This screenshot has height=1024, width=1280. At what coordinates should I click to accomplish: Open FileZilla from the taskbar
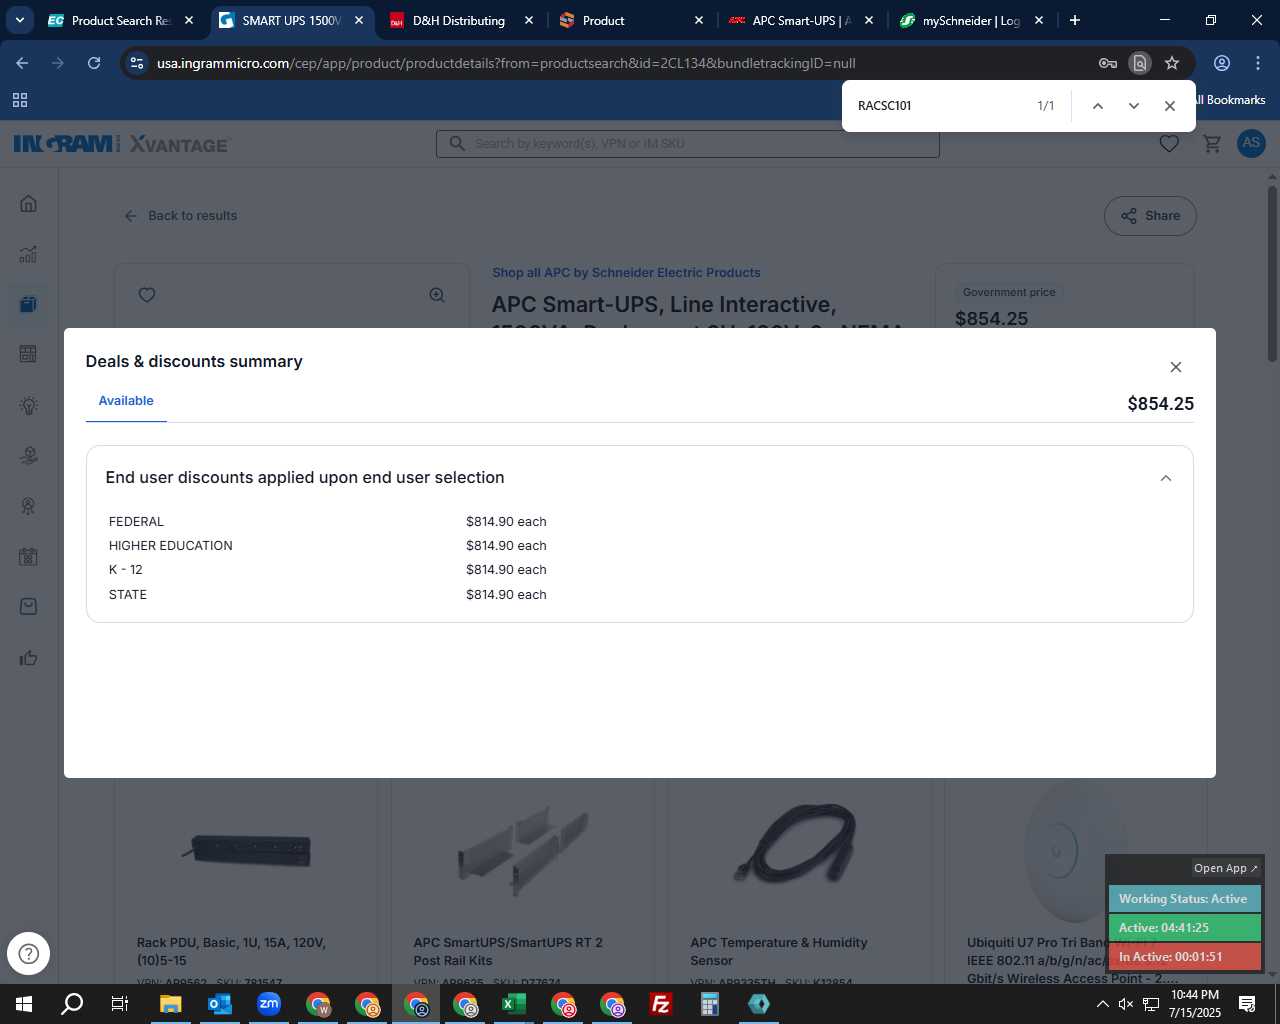[x=660, y=1004]
